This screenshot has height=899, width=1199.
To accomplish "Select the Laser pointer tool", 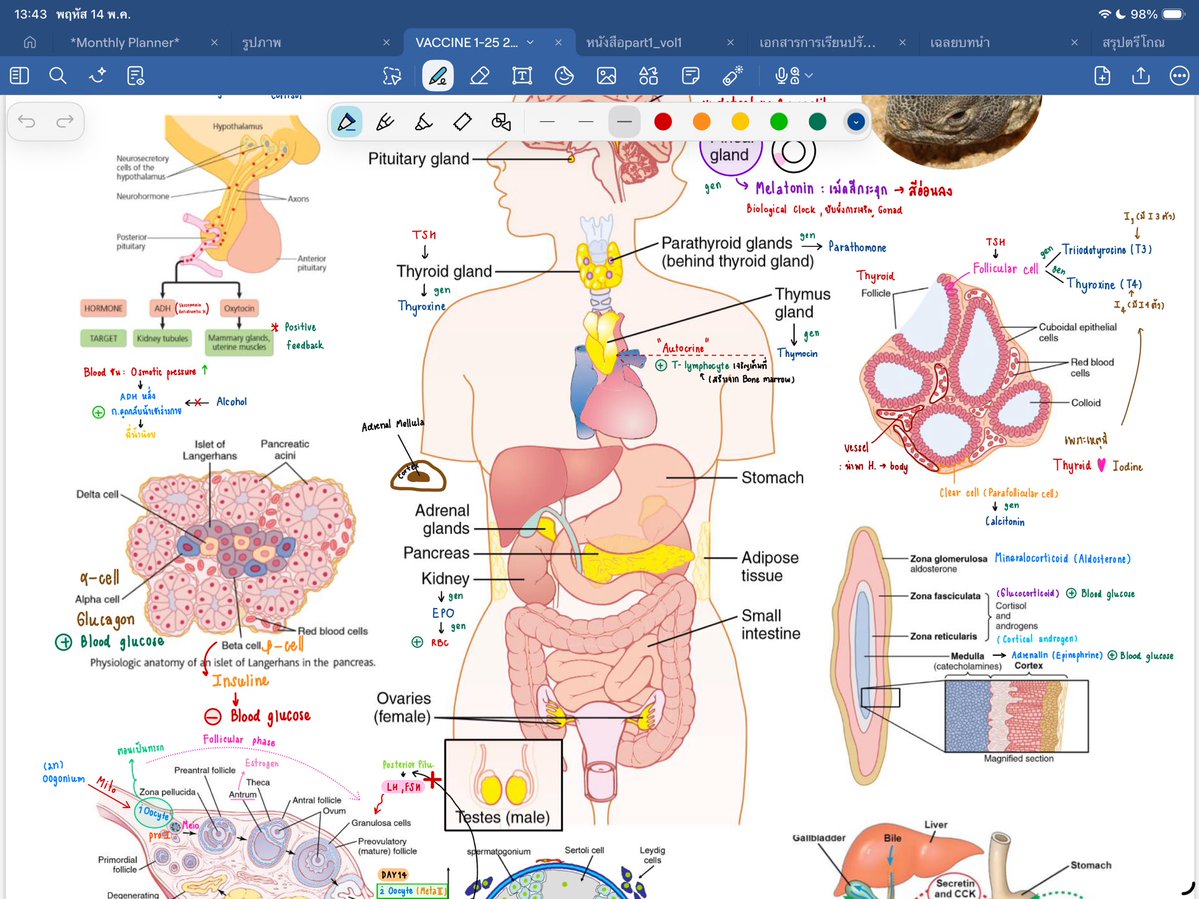I will [x=733, y=76].
